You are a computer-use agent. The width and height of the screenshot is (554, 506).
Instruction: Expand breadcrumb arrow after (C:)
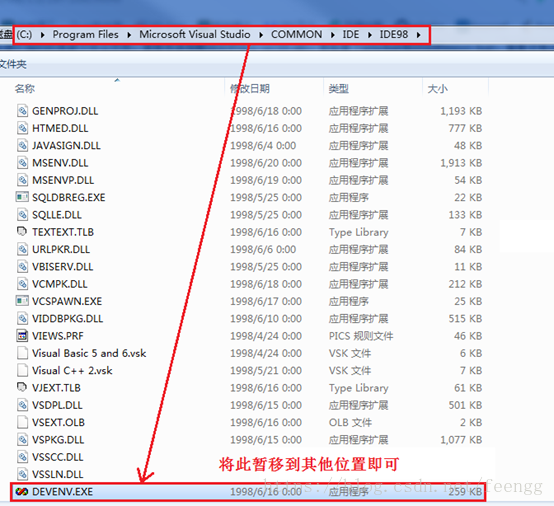coord(42,35)
